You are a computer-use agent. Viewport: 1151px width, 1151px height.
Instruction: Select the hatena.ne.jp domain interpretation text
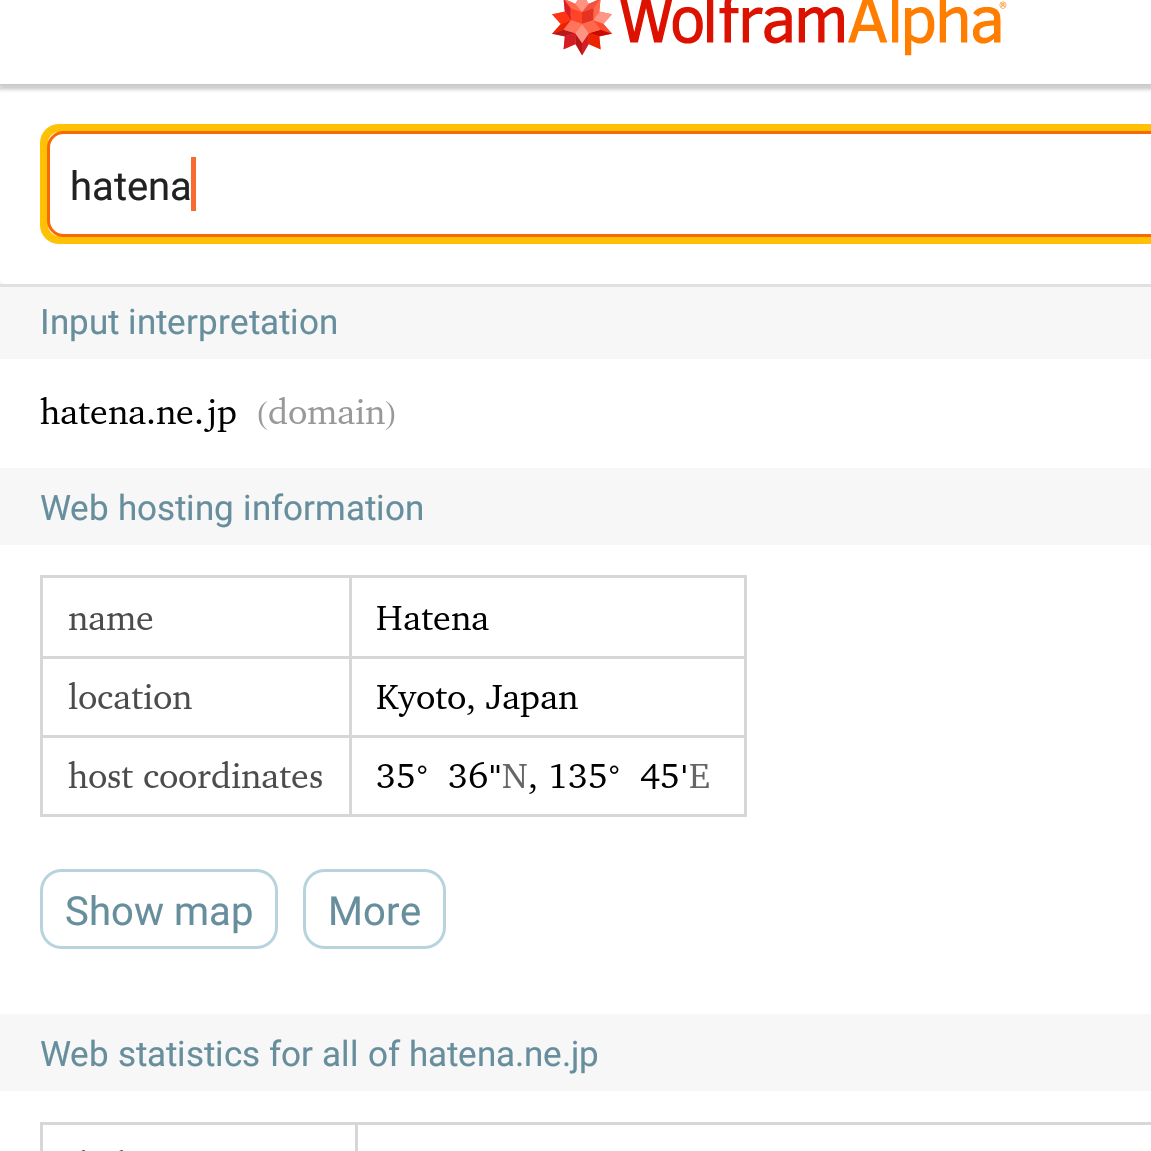[x=138, y=413]
